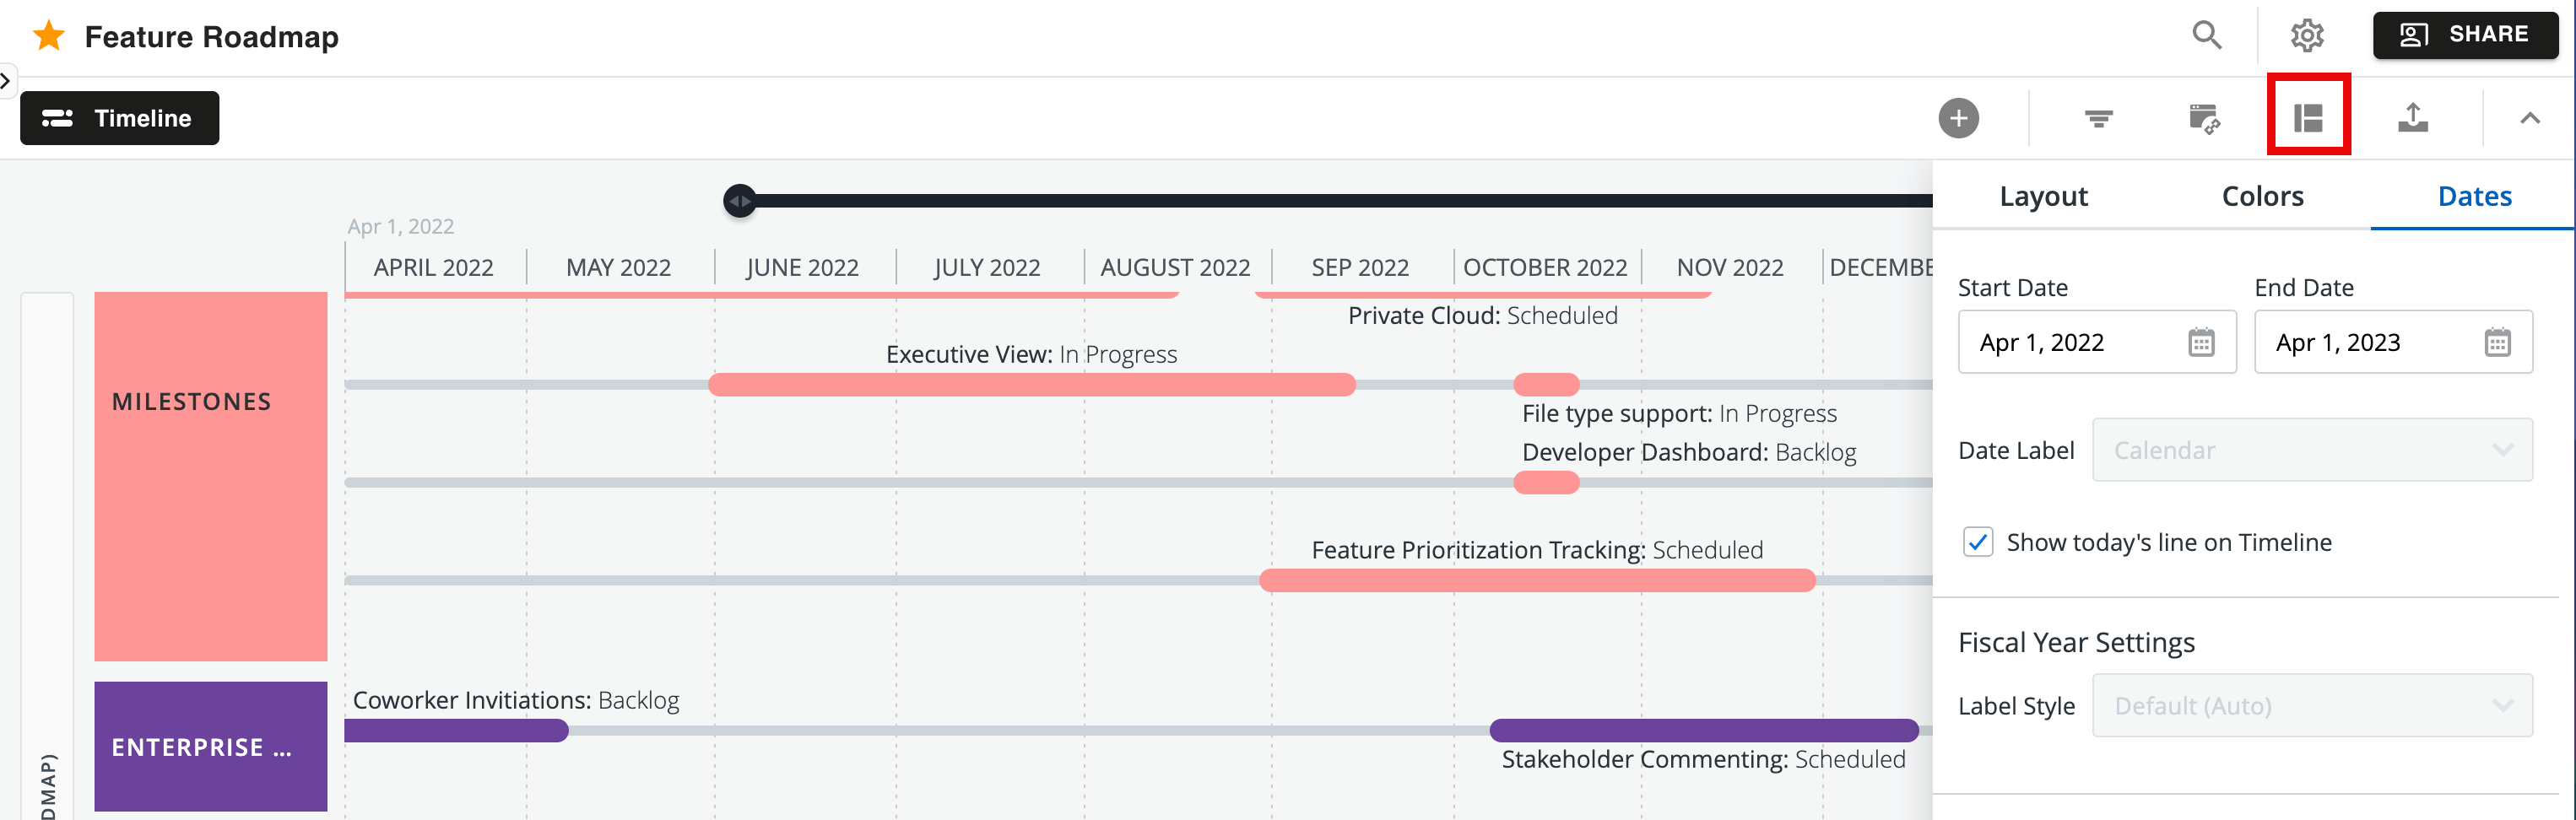2576x820 pixels.
Task: Click the embed/link sharing icon
Action: 2204,117
